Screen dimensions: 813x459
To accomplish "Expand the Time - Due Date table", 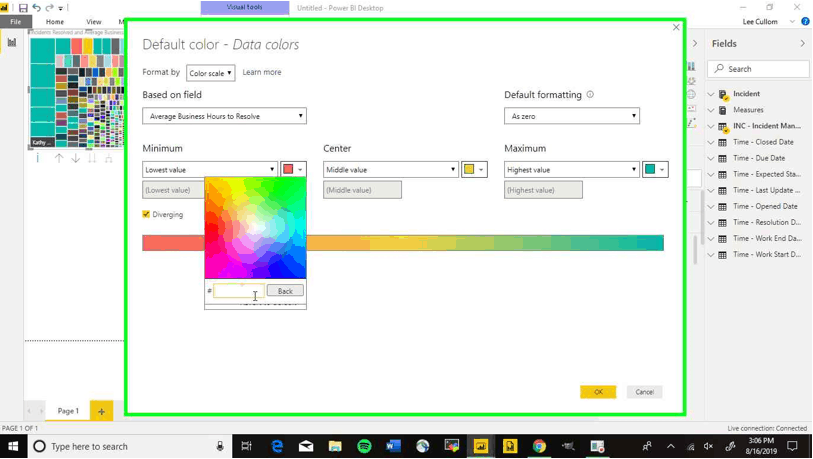I will point(711,158).
